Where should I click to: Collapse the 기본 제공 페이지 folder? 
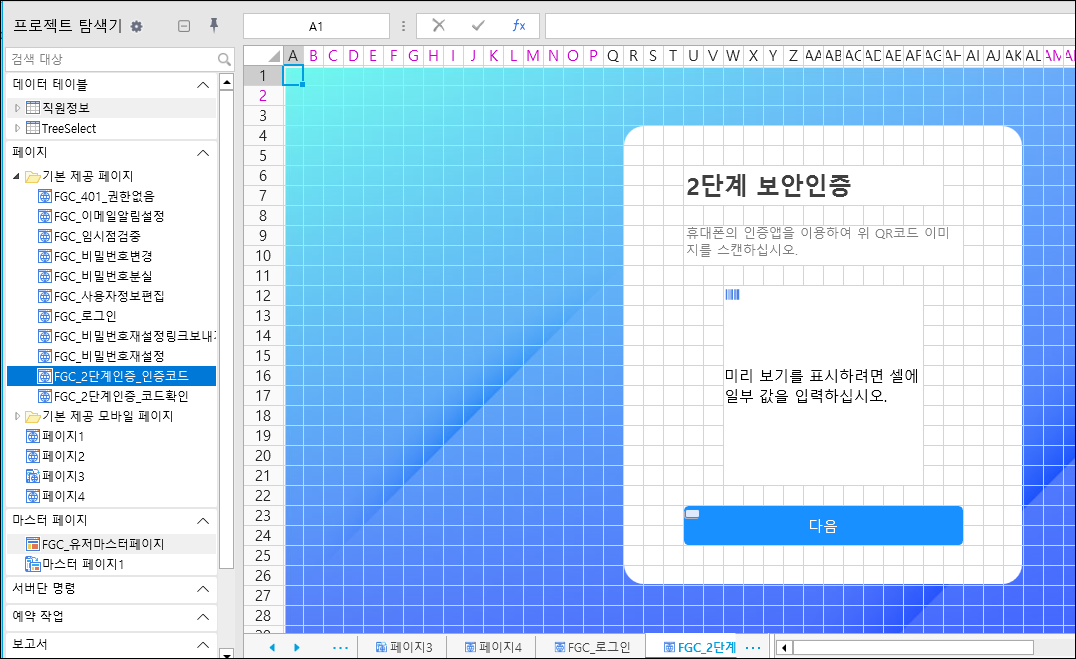(x=16, y=176)
